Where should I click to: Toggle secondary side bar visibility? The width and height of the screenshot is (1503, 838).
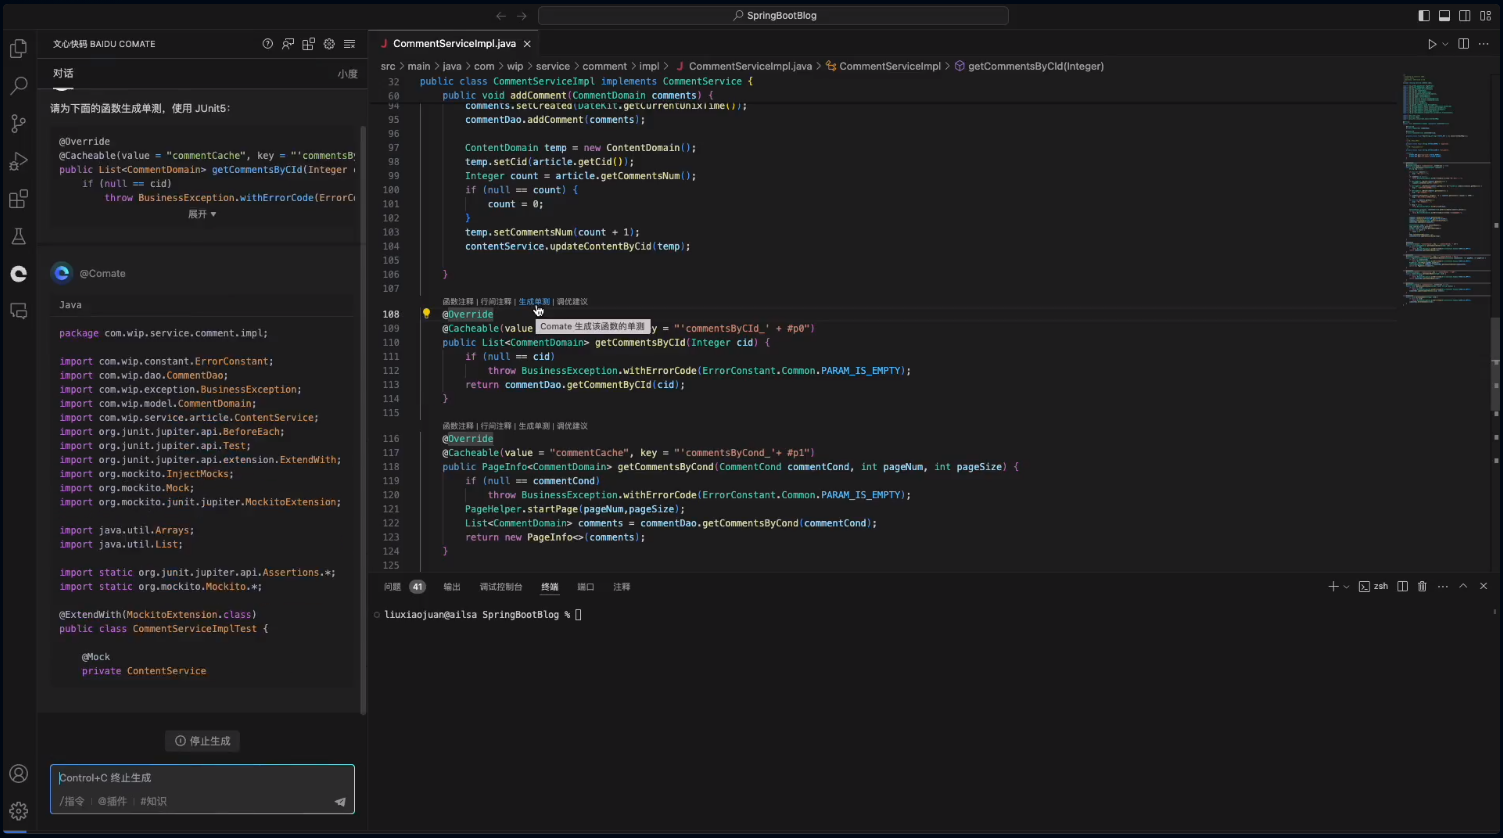pyautogui.click(x=1465, y=16)
